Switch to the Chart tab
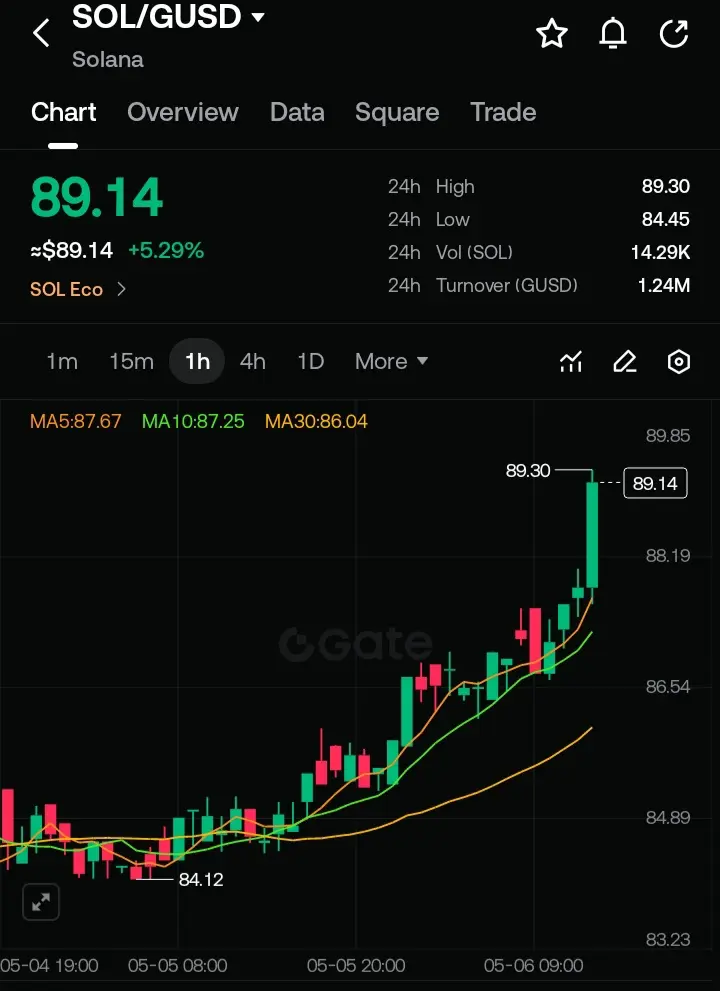The height and width of the screenshot is (991, 720). tap(63, 112)
